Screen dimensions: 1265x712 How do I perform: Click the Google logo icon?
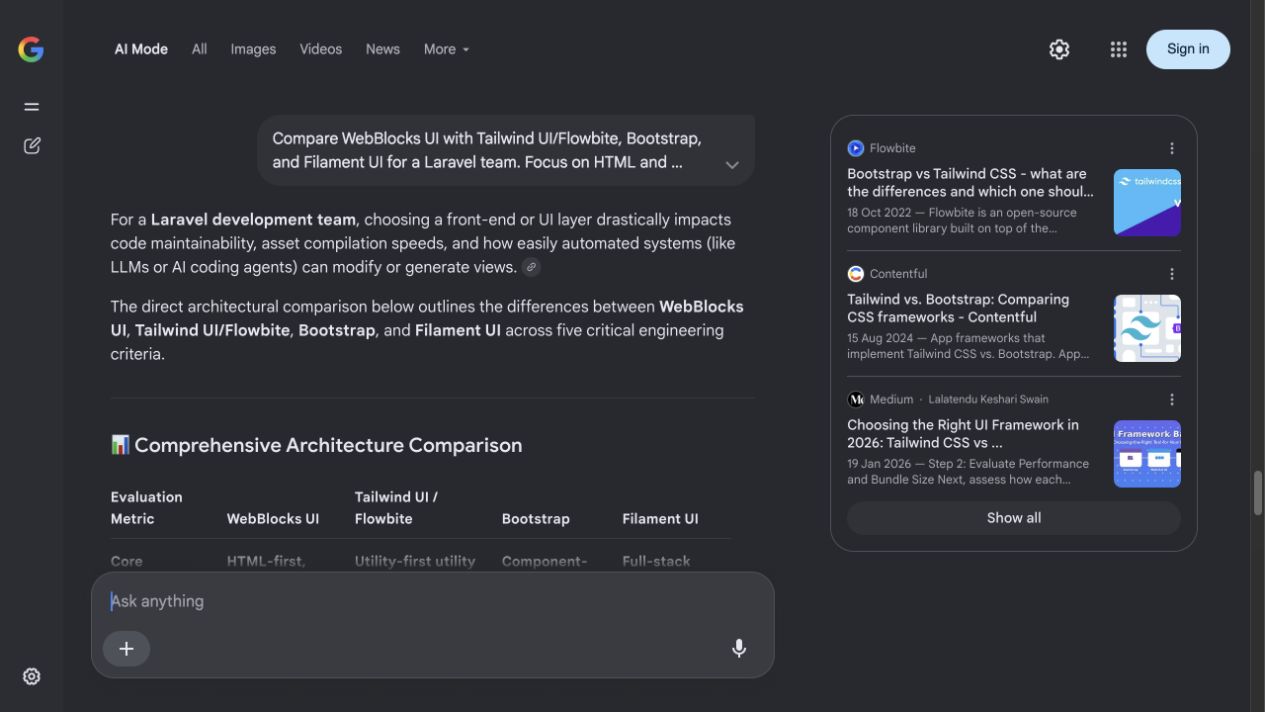tap(31, 49)
